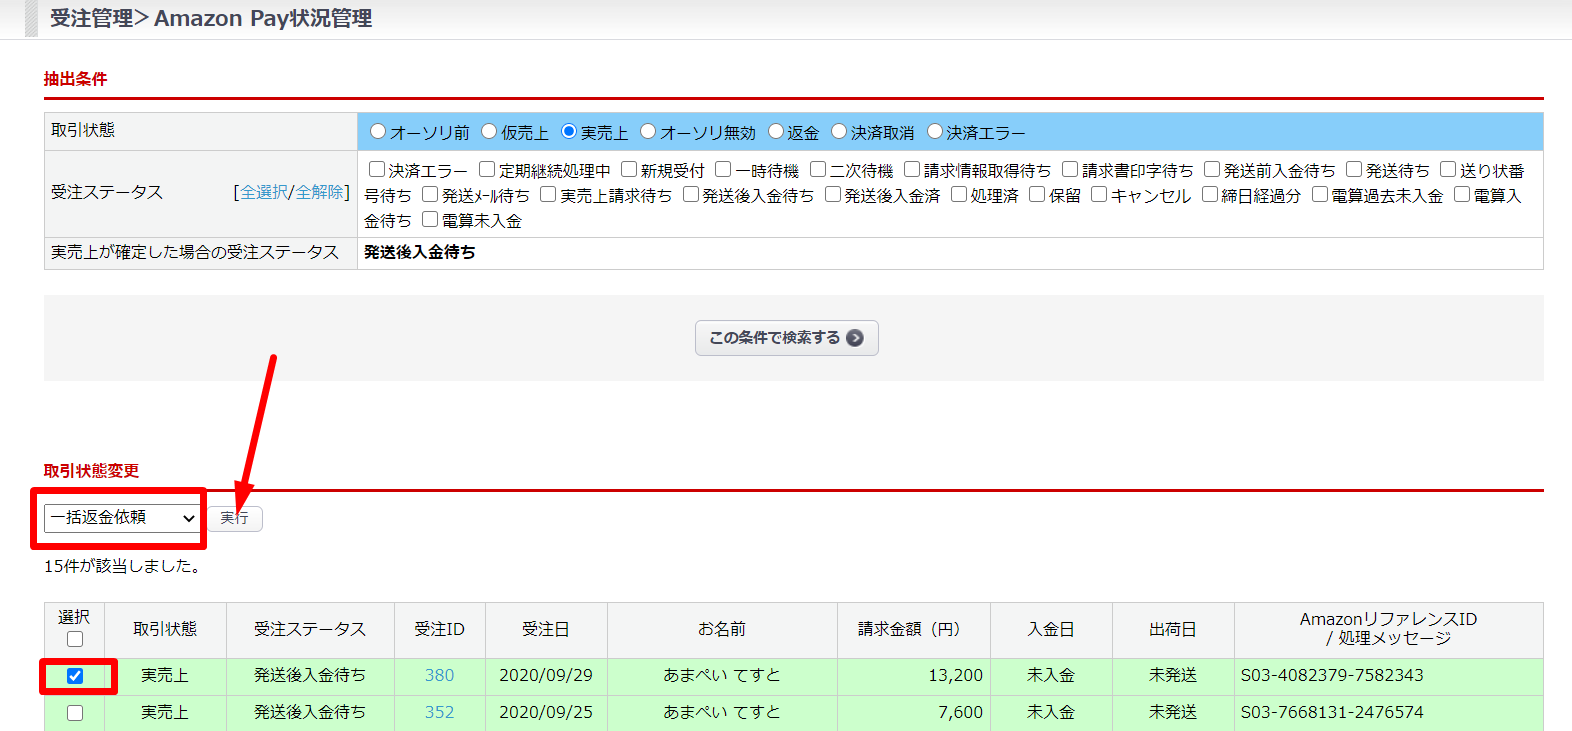Choose 決済エラー in the 取引状態 row

coord(935,132)
